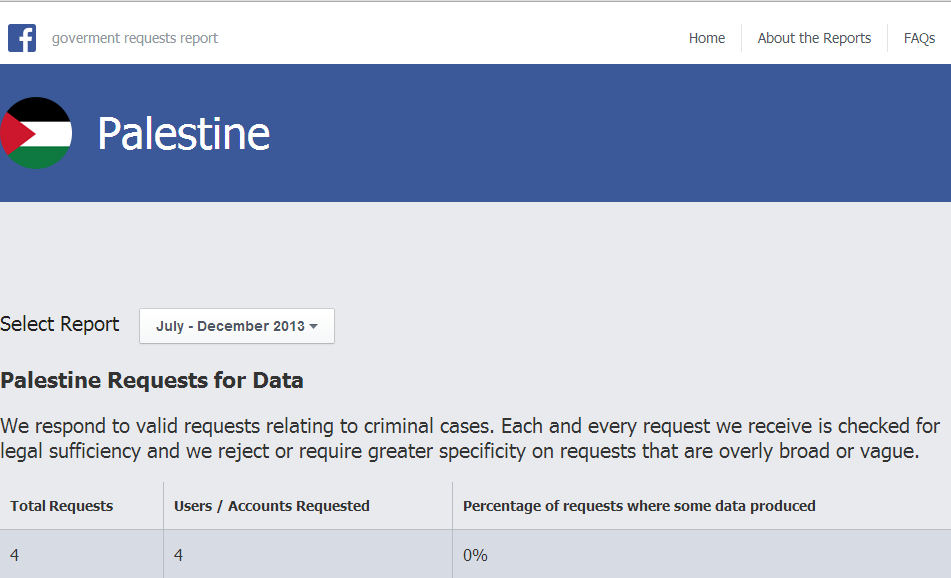Screen dimensions: 951x578
Task: Click the Percentage of requests column header
Action: pos(639,506)
